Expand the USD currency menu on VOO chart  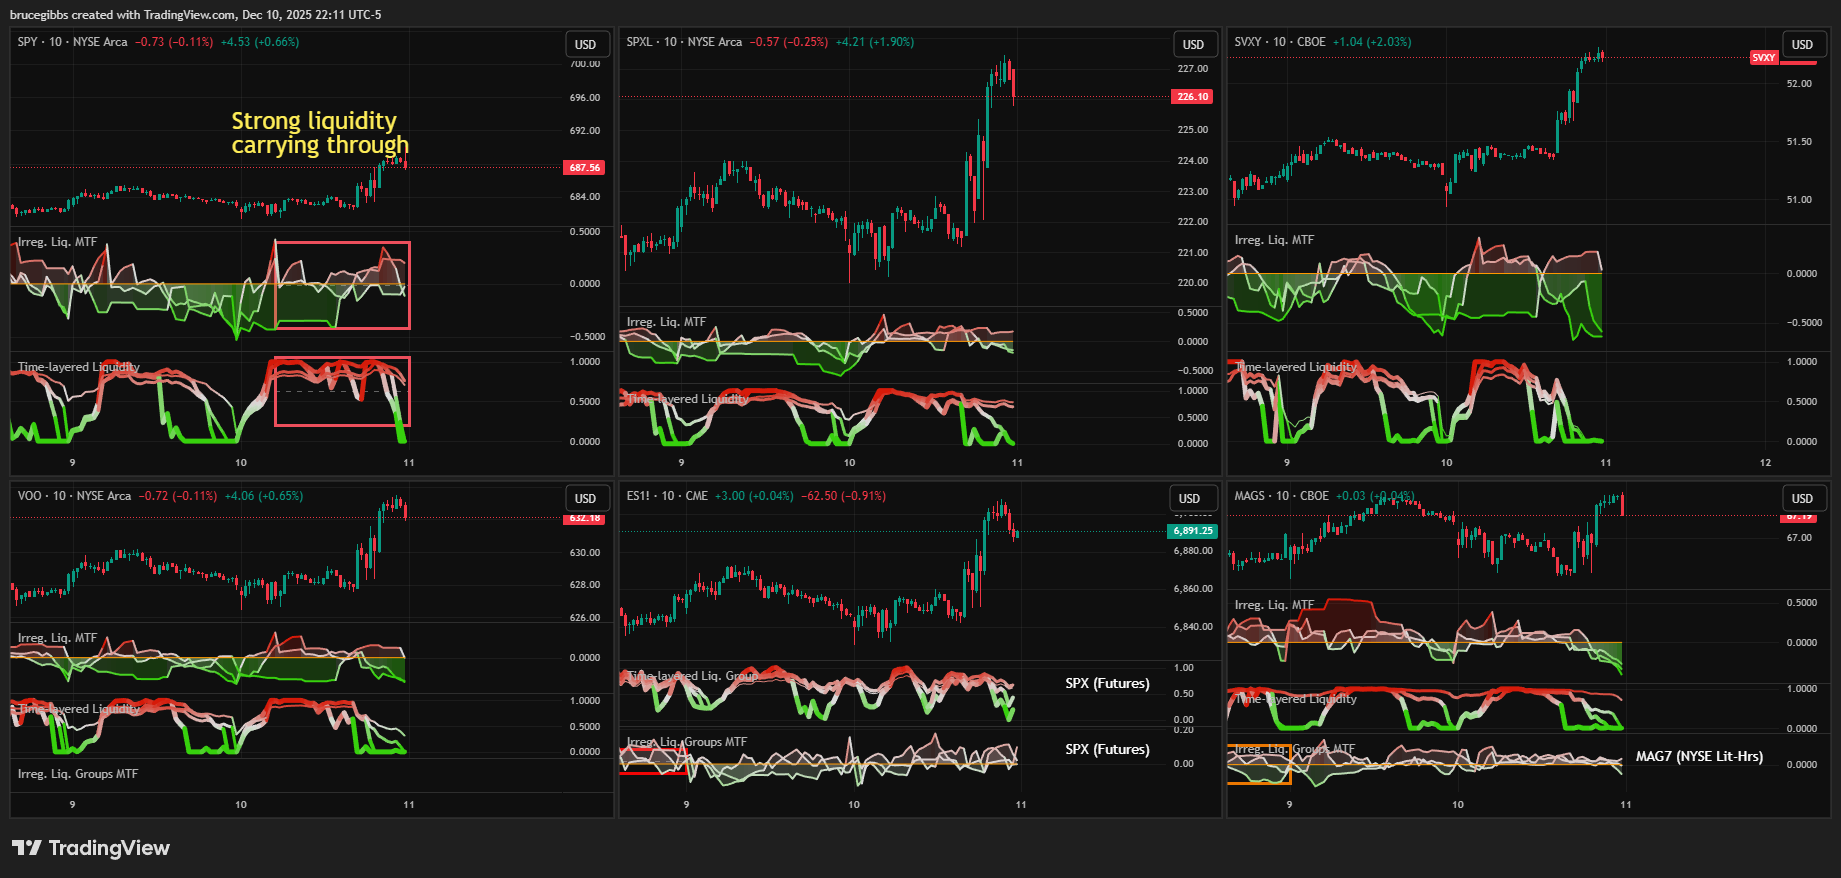pos(585,499)
